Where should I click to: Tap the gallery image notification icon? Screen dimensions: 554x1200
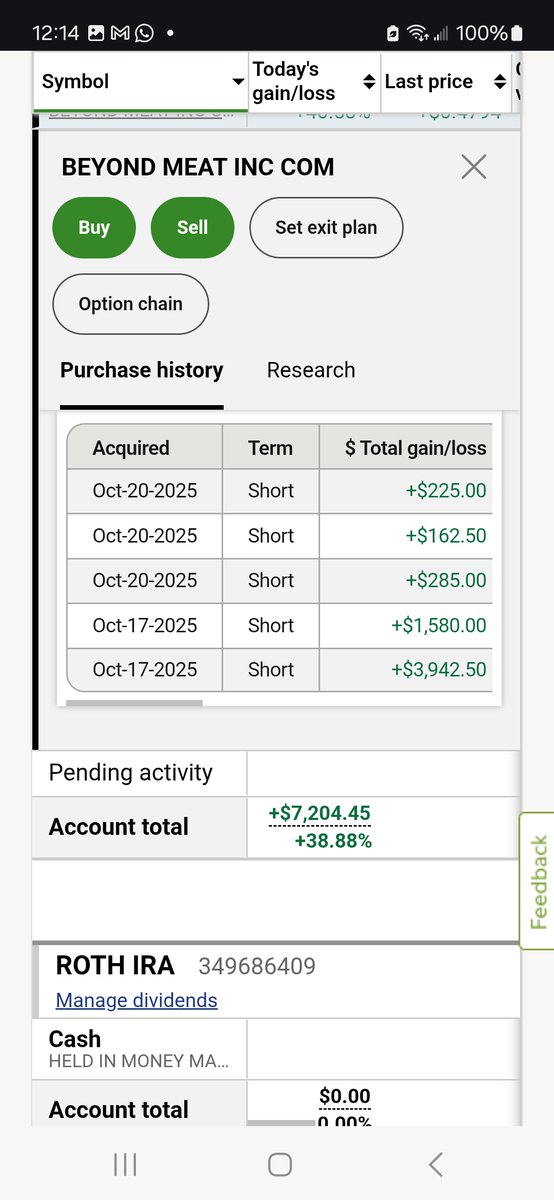[x=96, y=33]
